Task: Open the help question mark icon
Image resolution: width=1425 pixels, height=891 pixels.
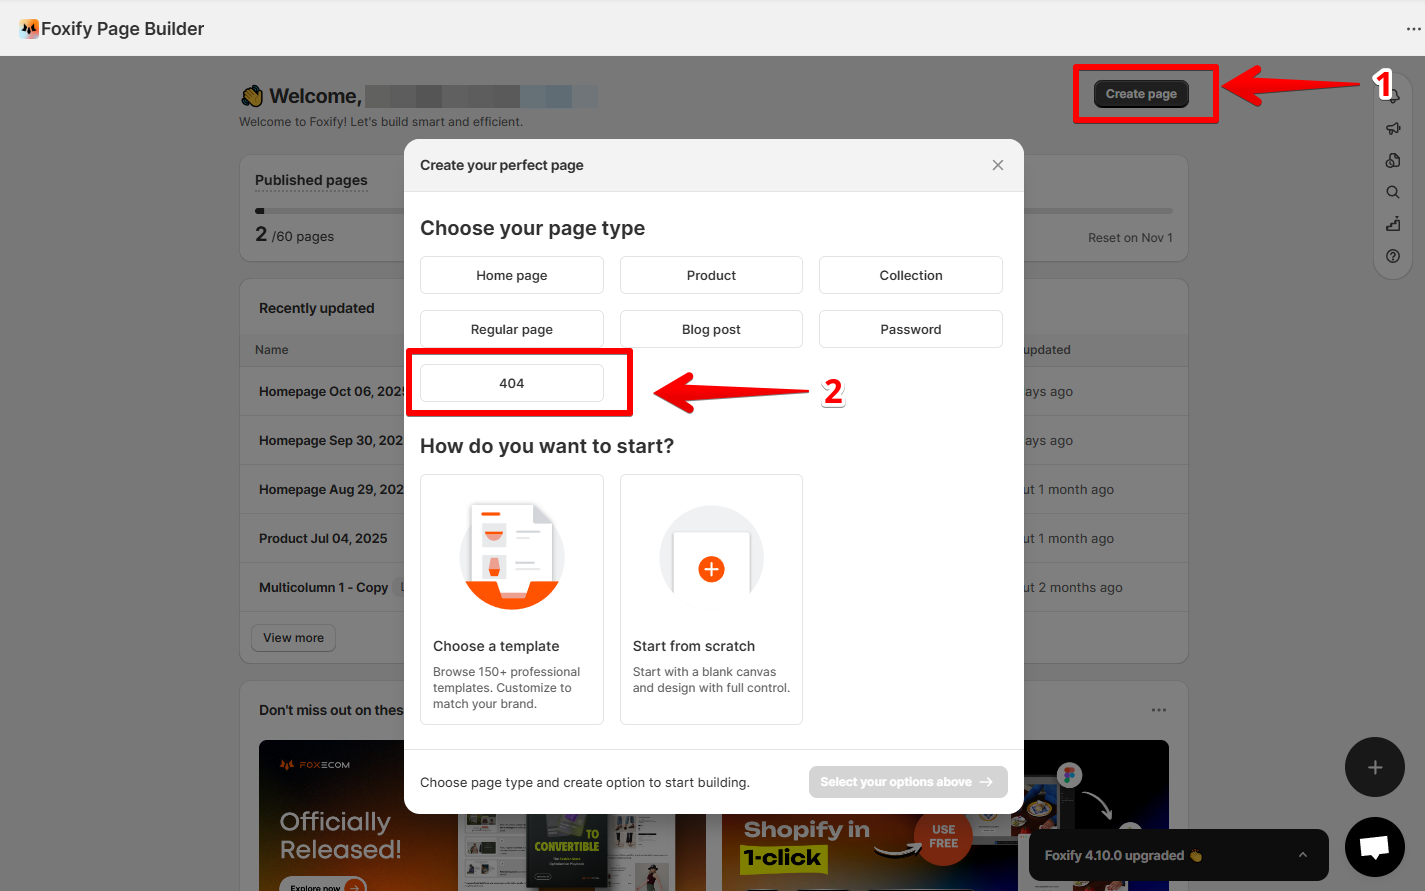Action: [x=1393, y=256]
